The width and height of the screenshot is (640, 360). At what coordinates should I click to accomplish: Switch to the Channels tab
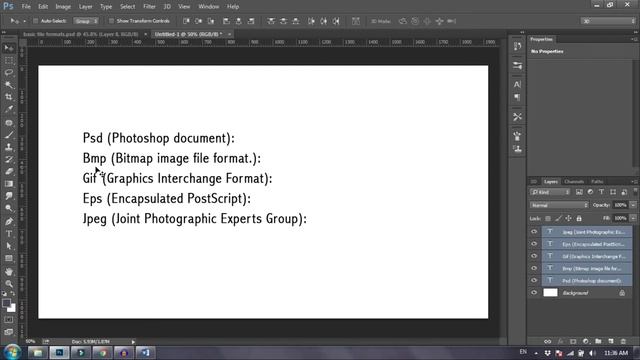574,182
